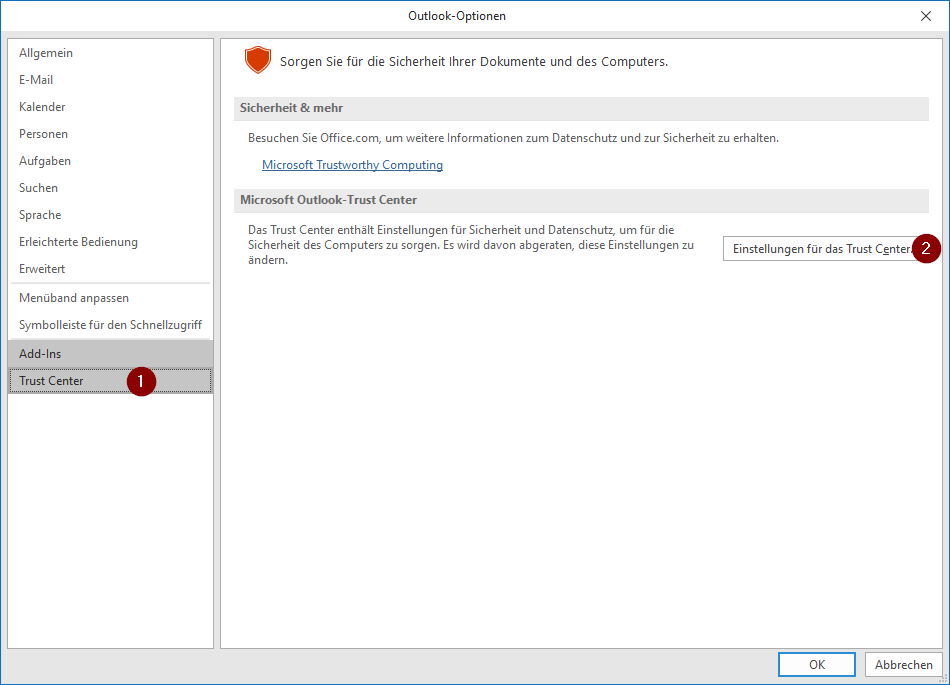This screenshot has width=950, height=685.
Task: Open the Personen category
Action: pos(43,134)
